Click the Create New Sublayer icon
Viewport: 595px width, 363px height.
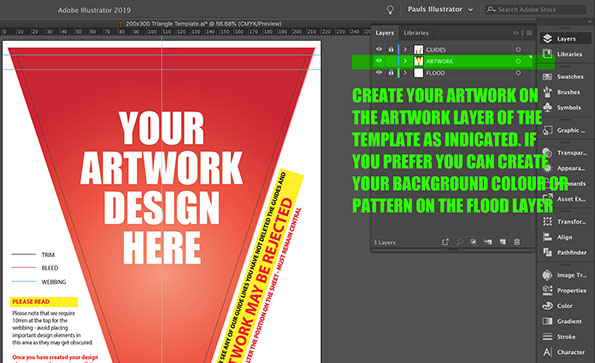tap(488, 242)
